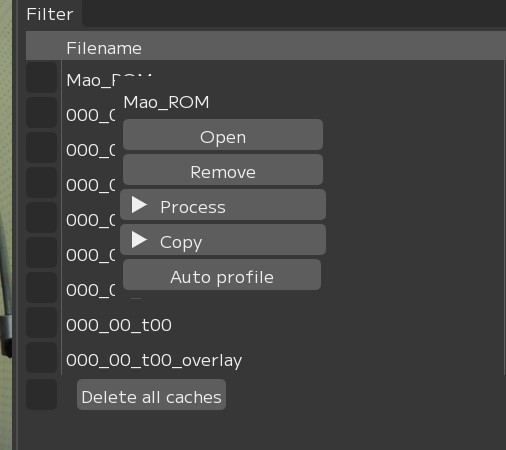Toggle checkbox beside 000_00_t00
Image resolution: width=506 pixels, height=450 pixels.
(x=41, y=323)
